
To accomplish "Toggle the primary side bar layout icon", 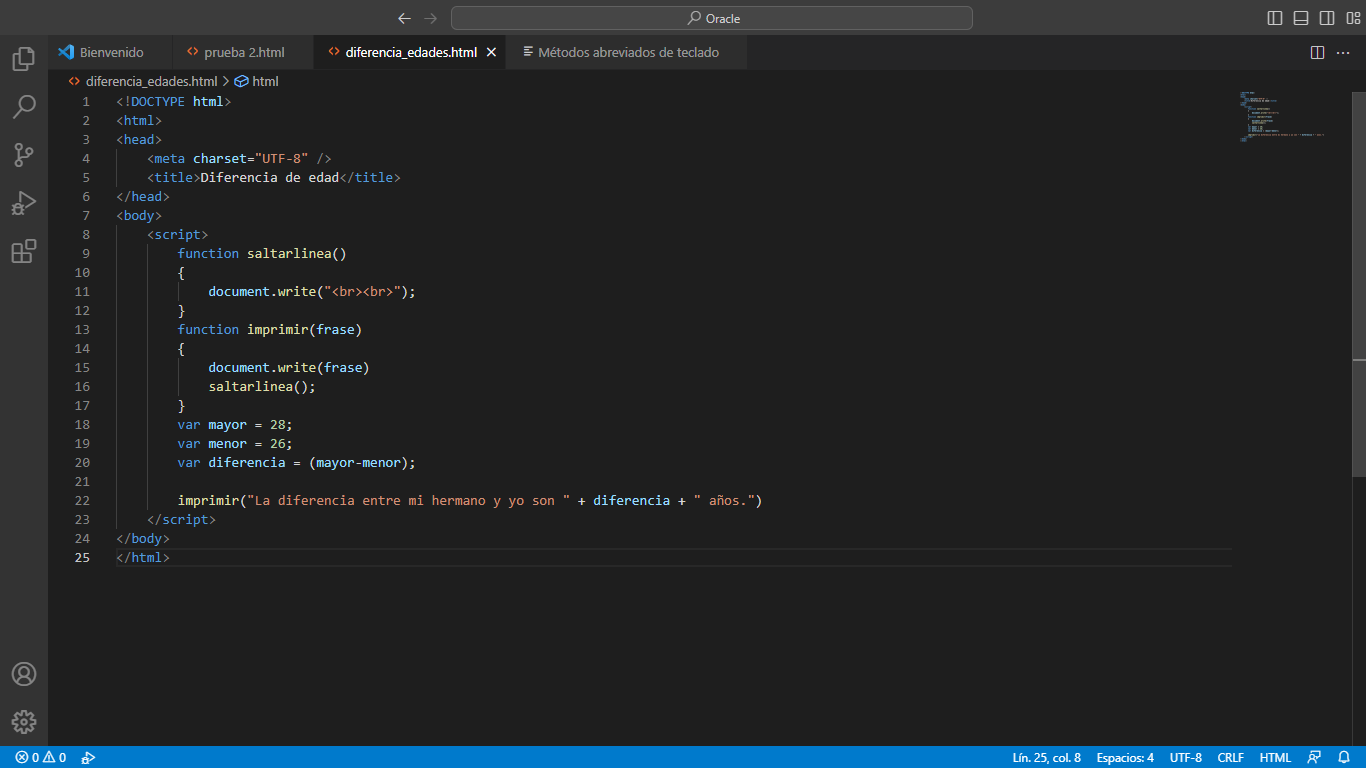I will click(1275, 18).
